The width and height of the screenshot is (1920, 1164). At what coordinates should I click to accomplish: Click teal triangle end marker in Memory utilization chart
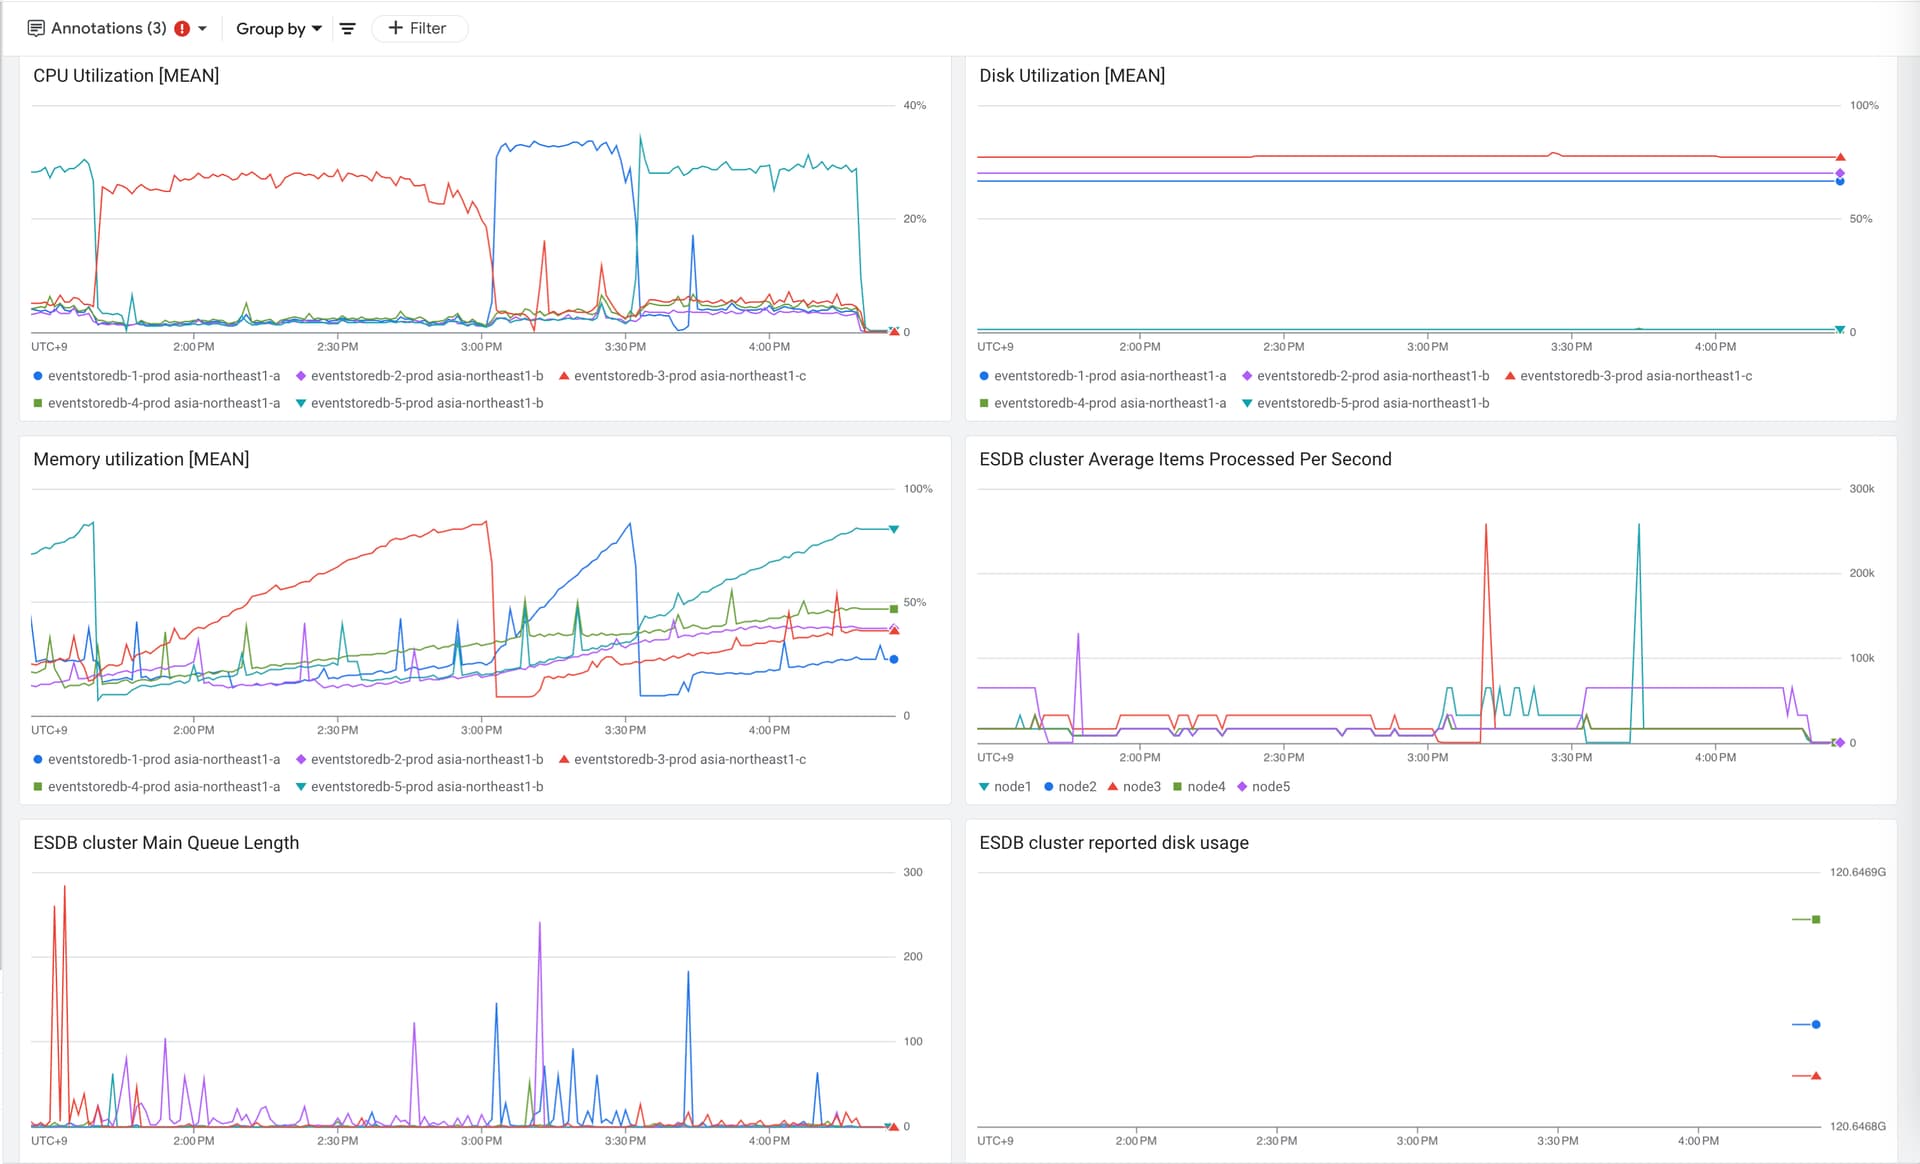click(x=894, y=529)
